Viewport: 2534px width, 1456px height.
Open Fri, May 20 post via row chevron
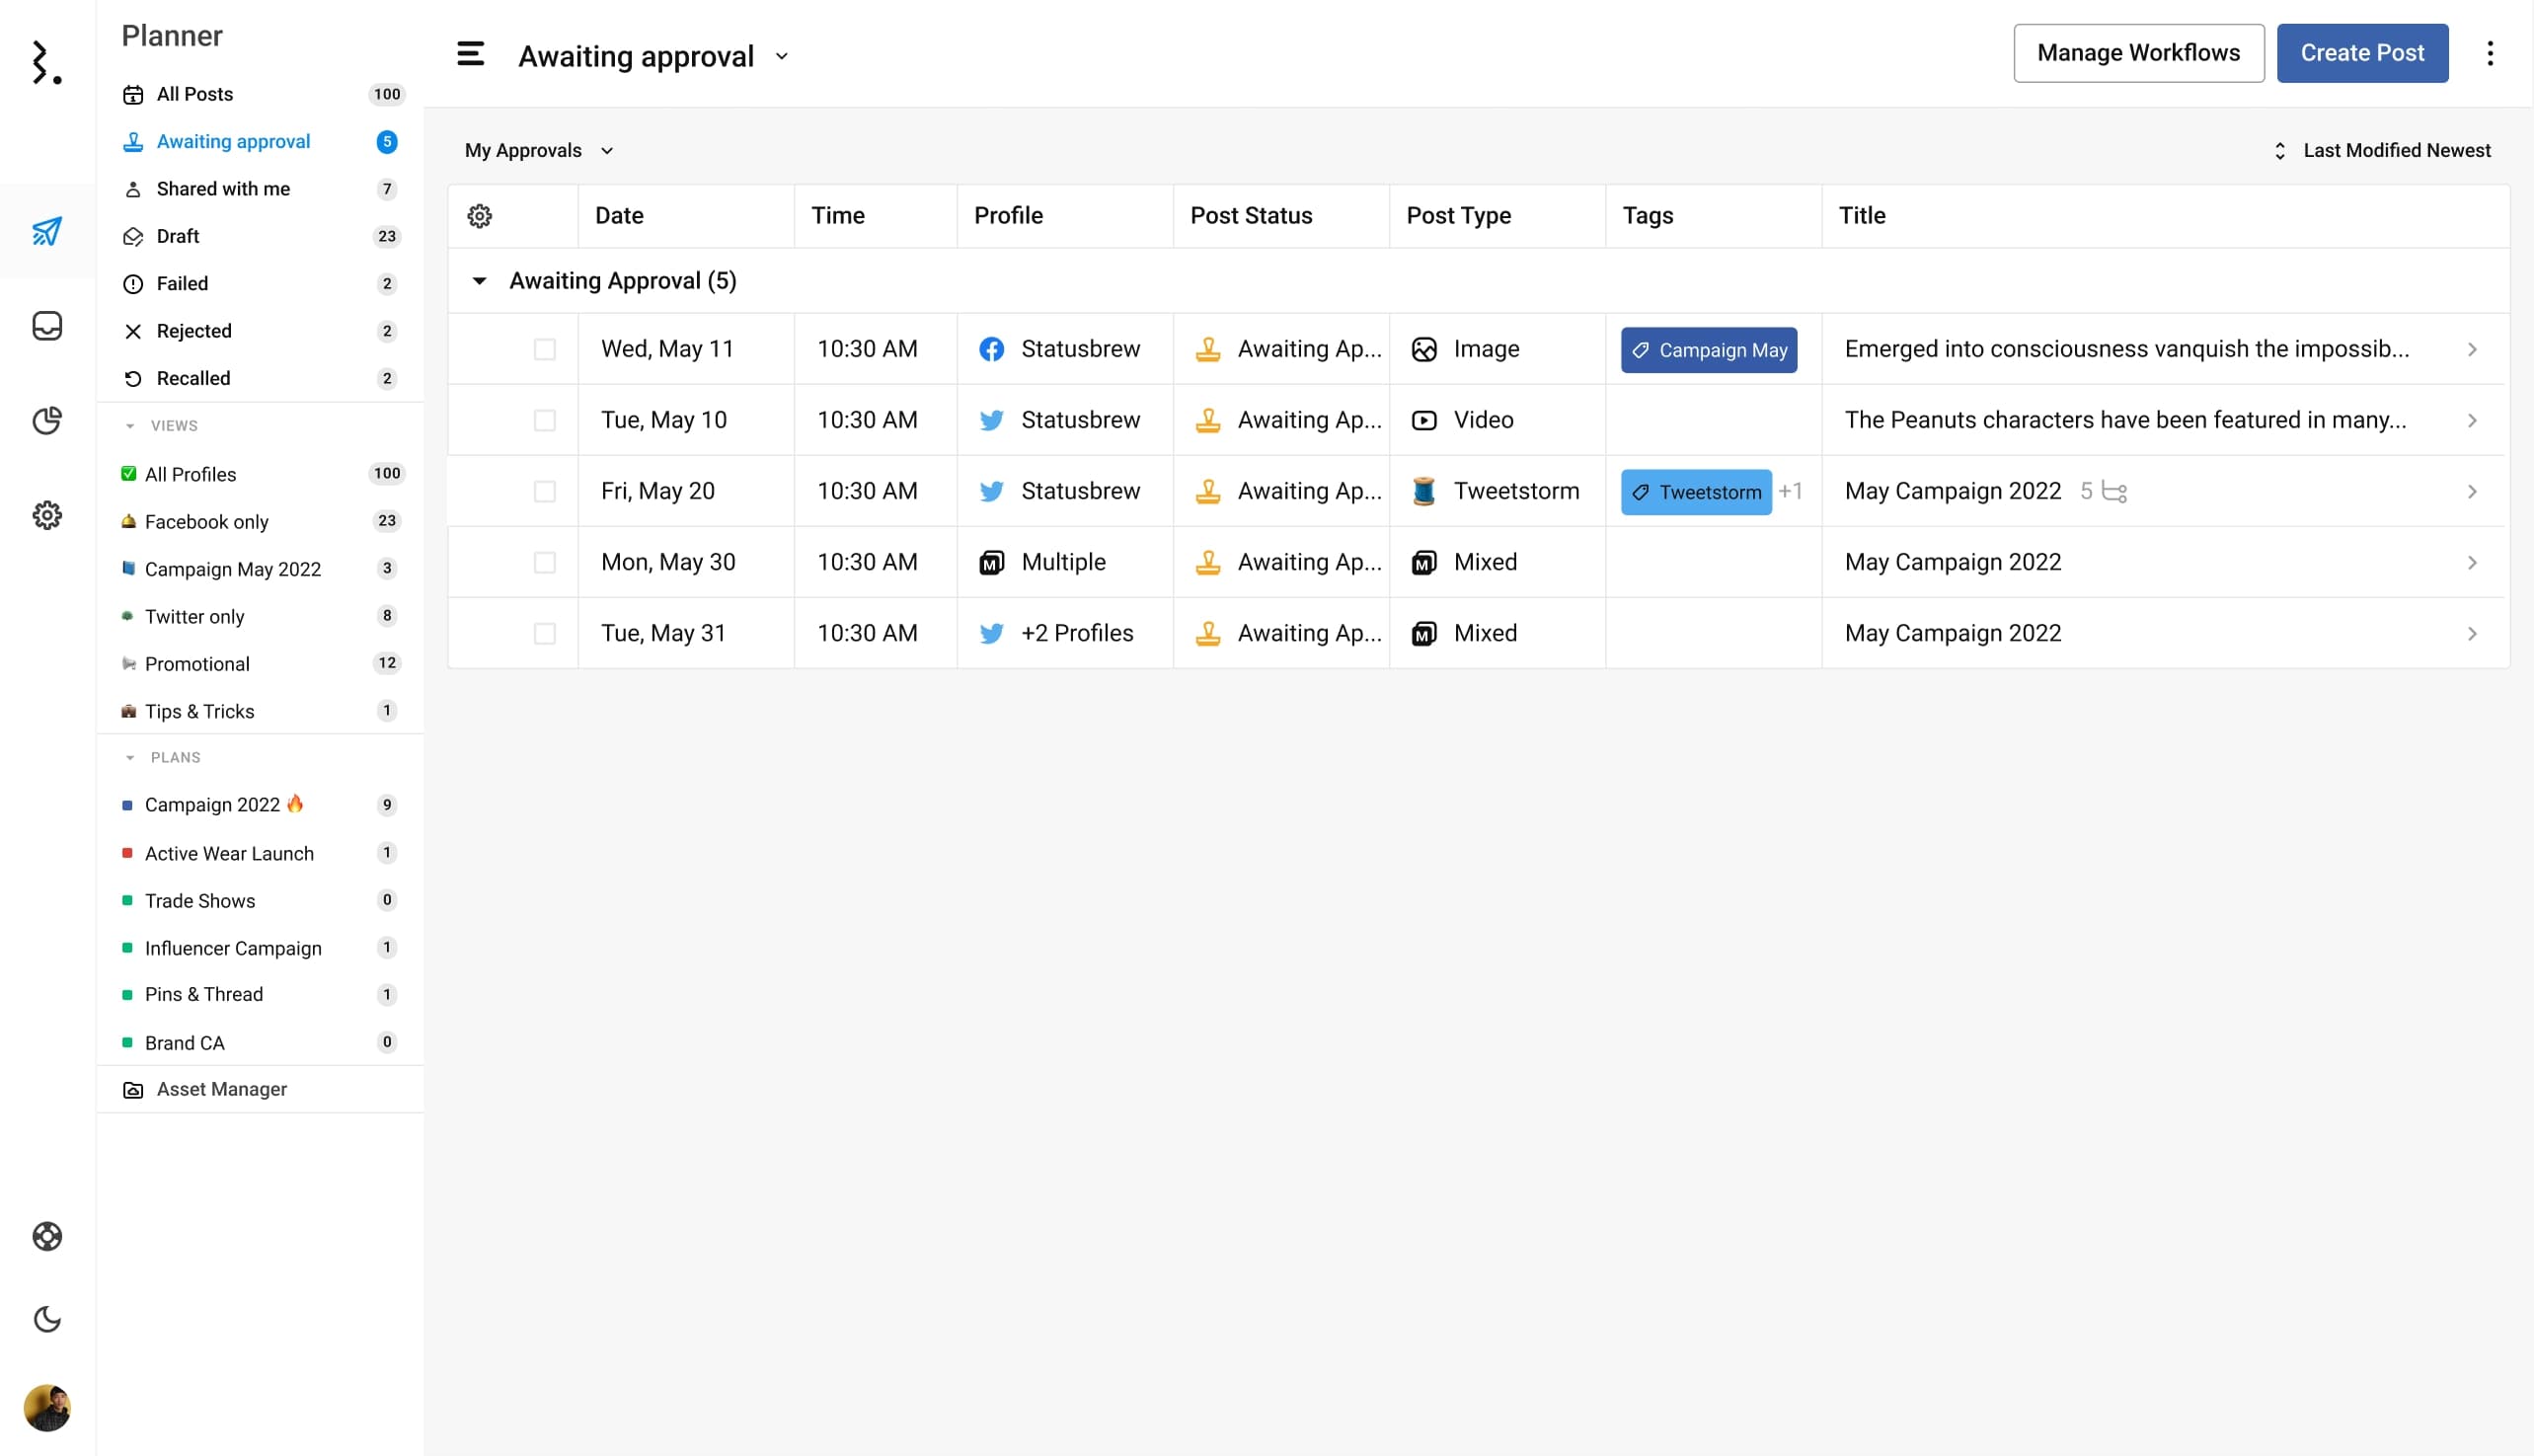[x=2472, y=491]
